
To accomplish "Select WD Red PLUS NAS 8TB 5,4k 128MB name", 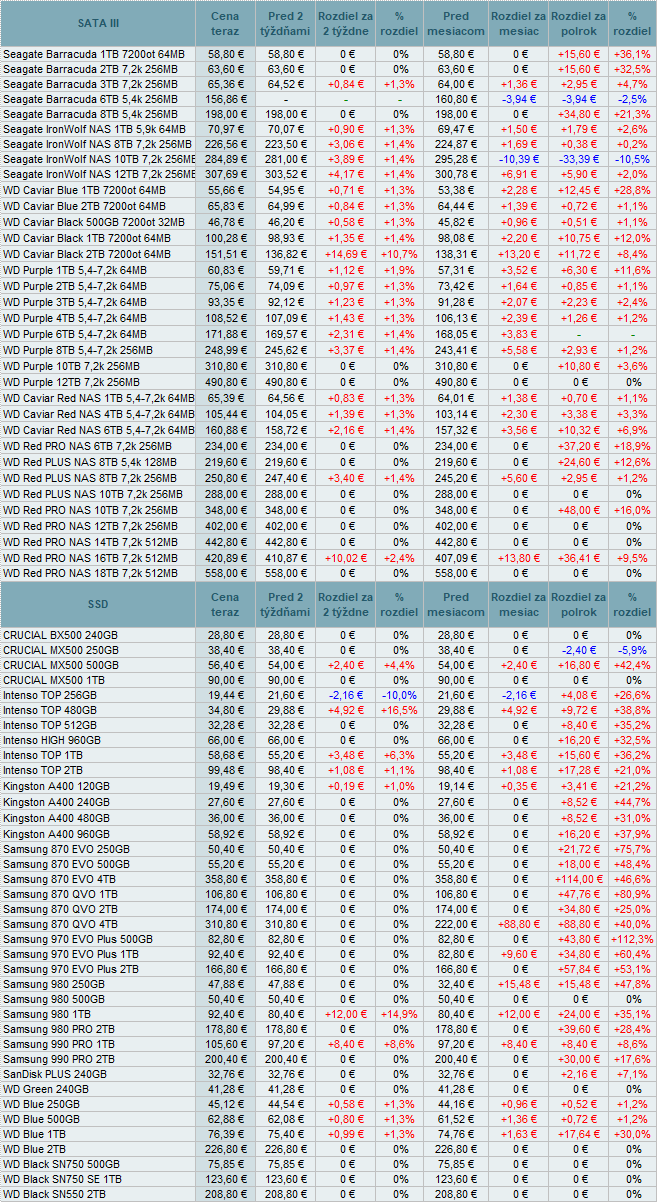I will (92, 462).
